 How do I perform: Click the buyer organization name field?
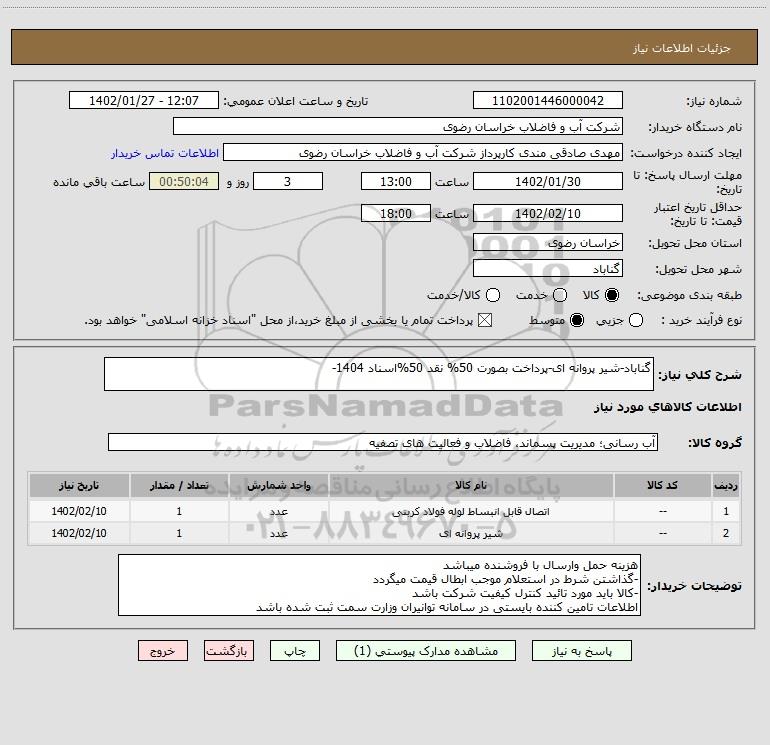pyautogui.click(x=398, y=126)
